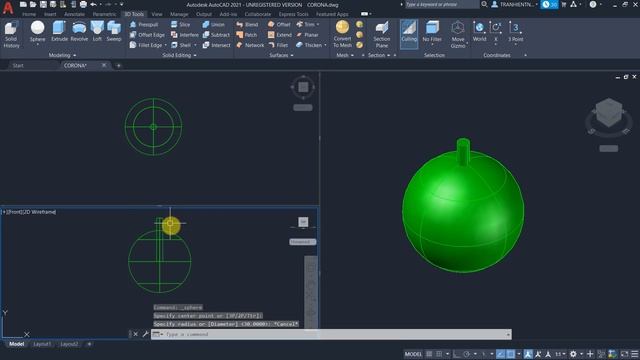Click the Interfere tool

[x=185, y=35]
